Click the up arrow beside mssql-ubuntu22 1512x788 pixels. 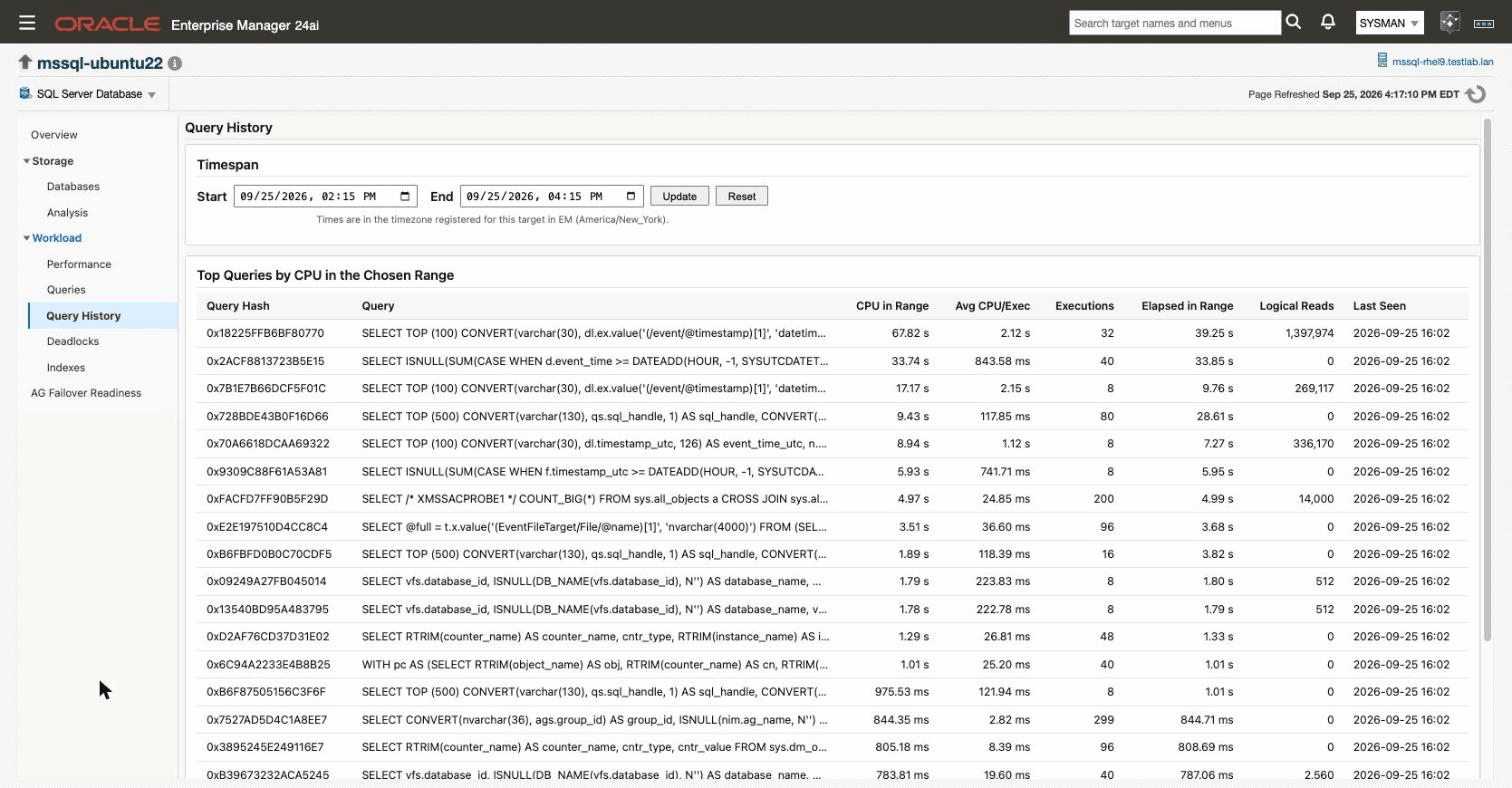click(25, 63)
